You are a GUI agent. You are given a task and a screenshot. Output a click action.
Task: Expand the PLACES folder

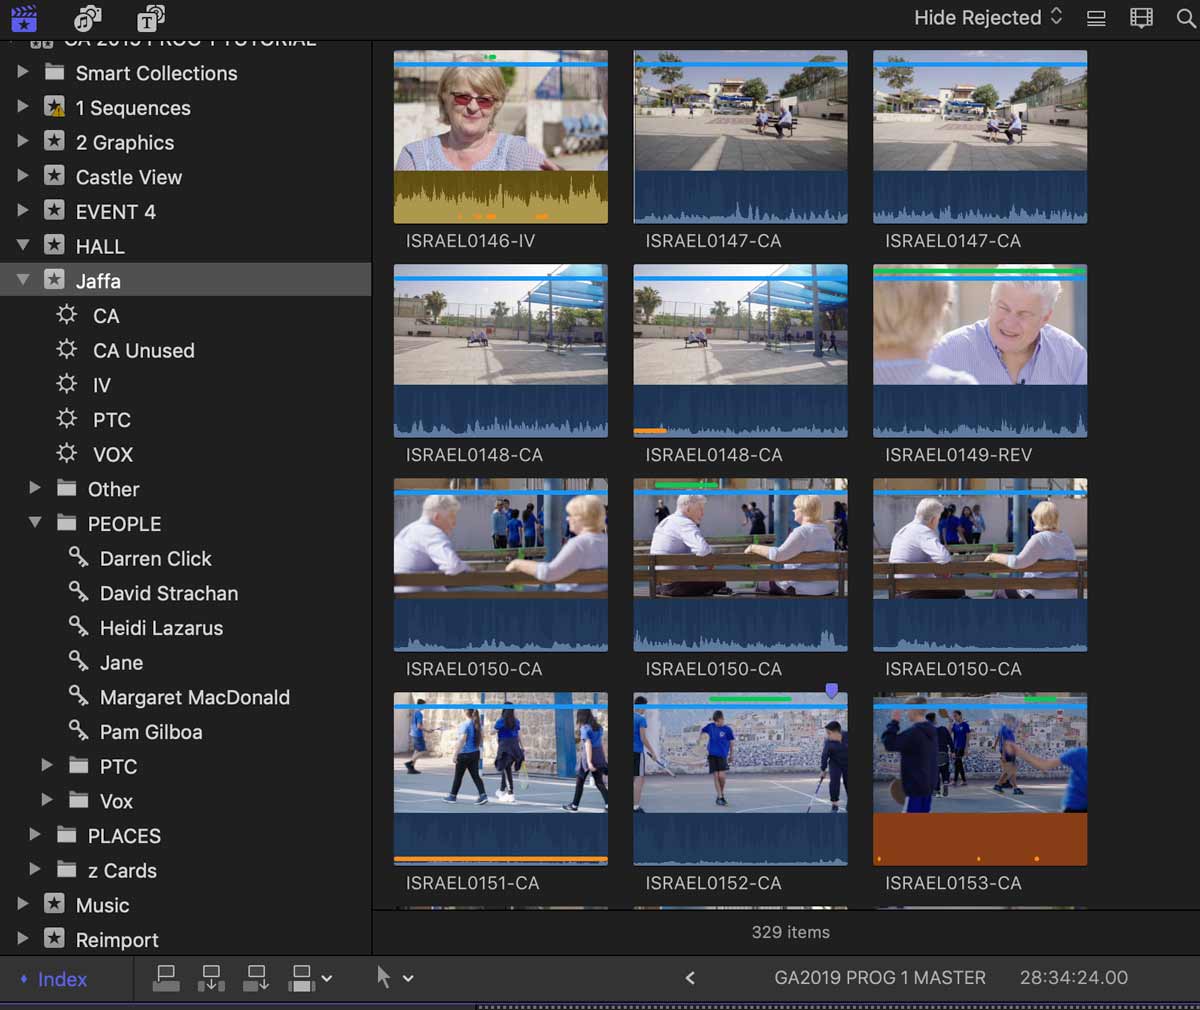(x=35, y=835)
